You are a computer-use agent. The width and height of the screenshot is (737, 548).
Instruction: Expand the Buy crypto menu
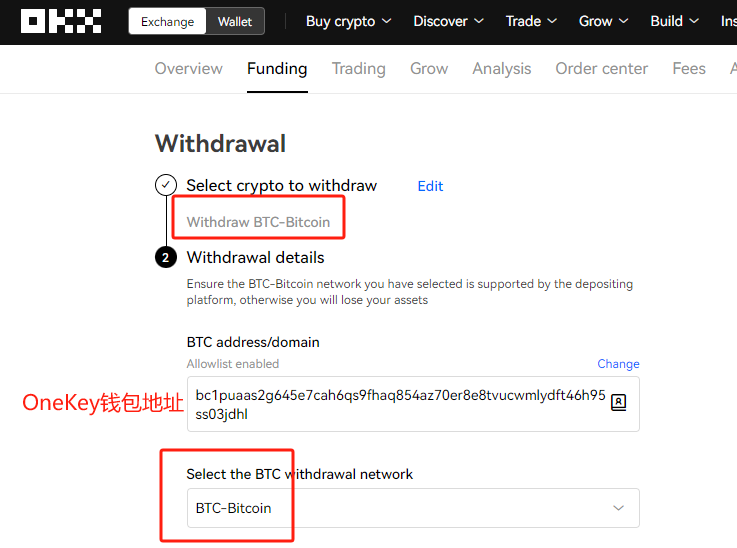348,22
